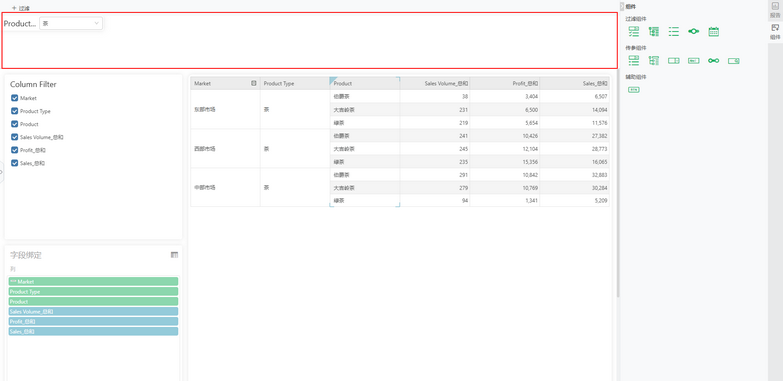783x381 pixels.
Task: Toggle the Product Type checkbox
Action: 14,111
